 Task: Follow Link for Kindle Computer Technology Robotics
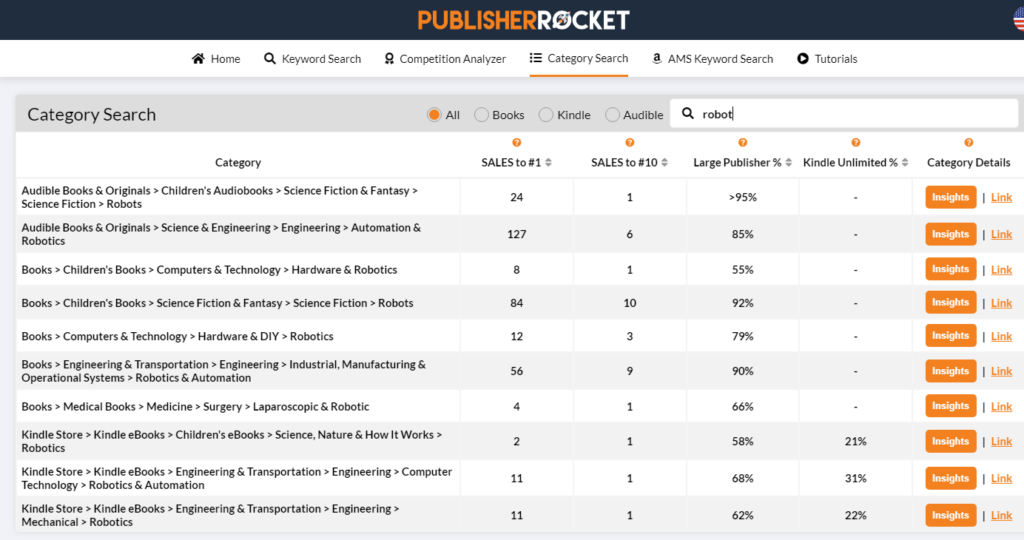pos(1001,479)
